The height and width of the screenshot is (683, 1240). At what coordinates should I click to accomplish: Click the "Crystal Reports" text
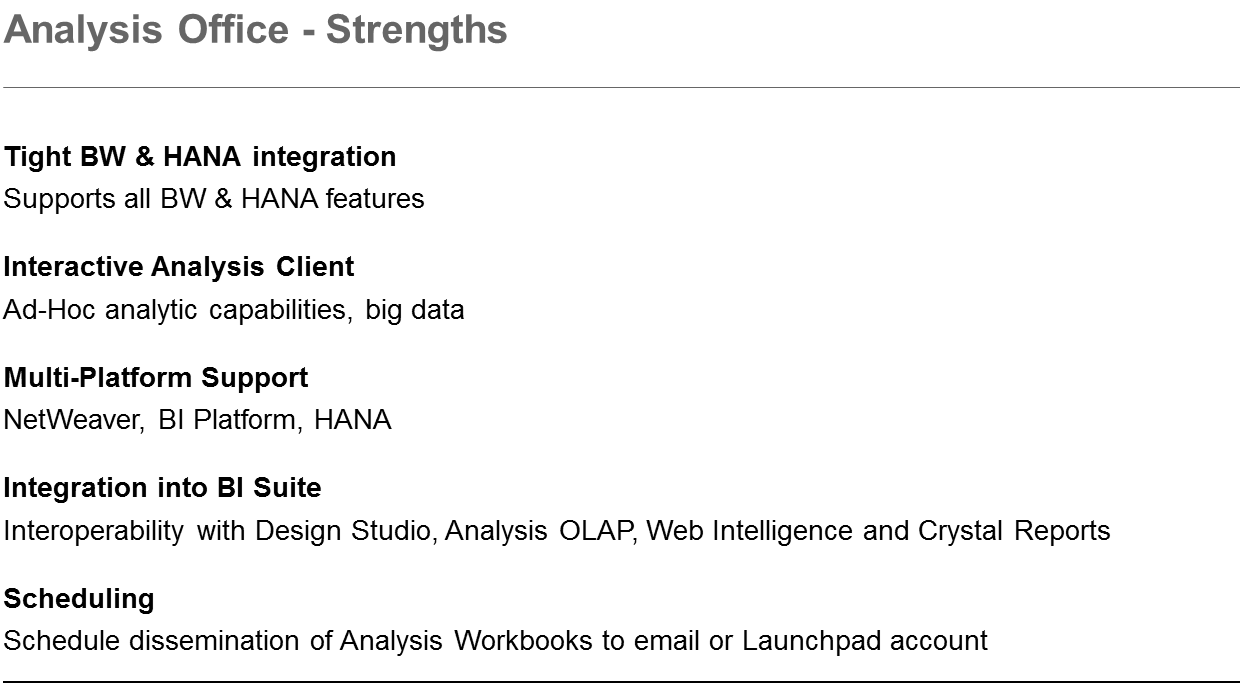[x=1014, y=531]
